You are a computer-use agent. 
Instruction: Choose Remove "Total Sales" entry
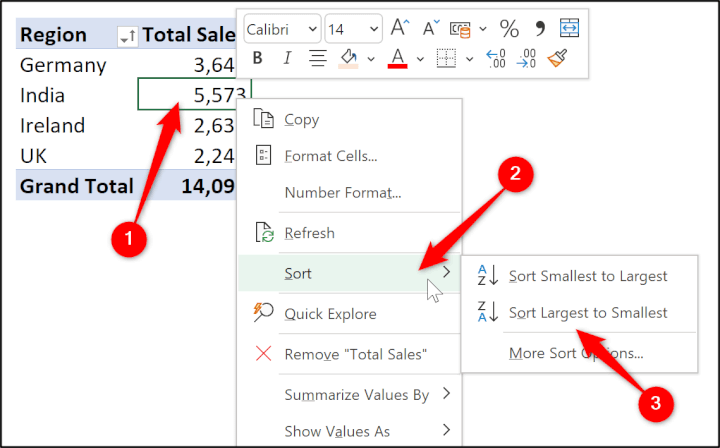tap(349, 354)
